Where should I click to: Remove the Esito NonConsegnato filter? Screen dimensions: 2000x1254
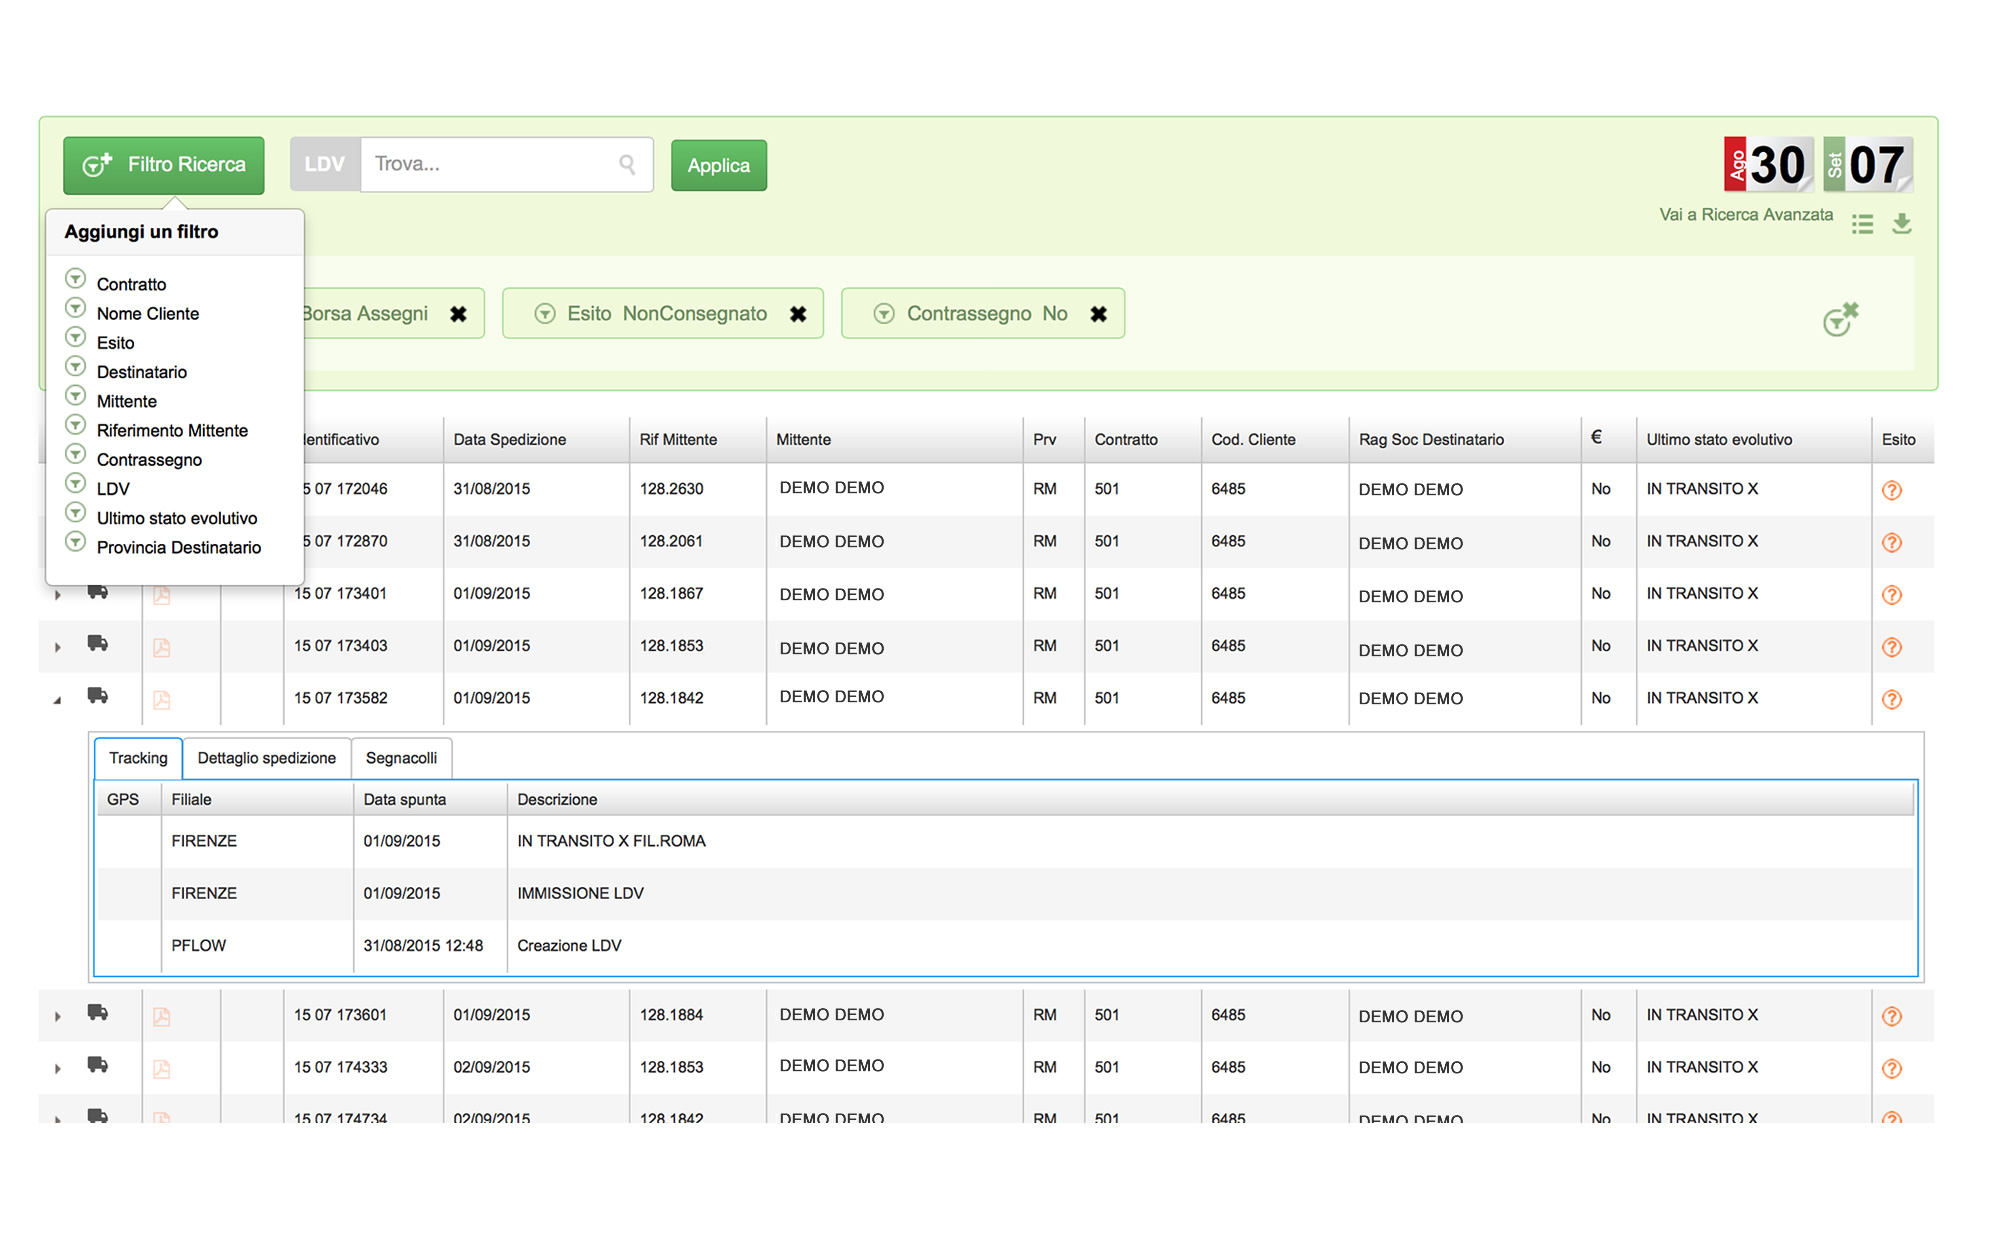click(x=798, y=314)
